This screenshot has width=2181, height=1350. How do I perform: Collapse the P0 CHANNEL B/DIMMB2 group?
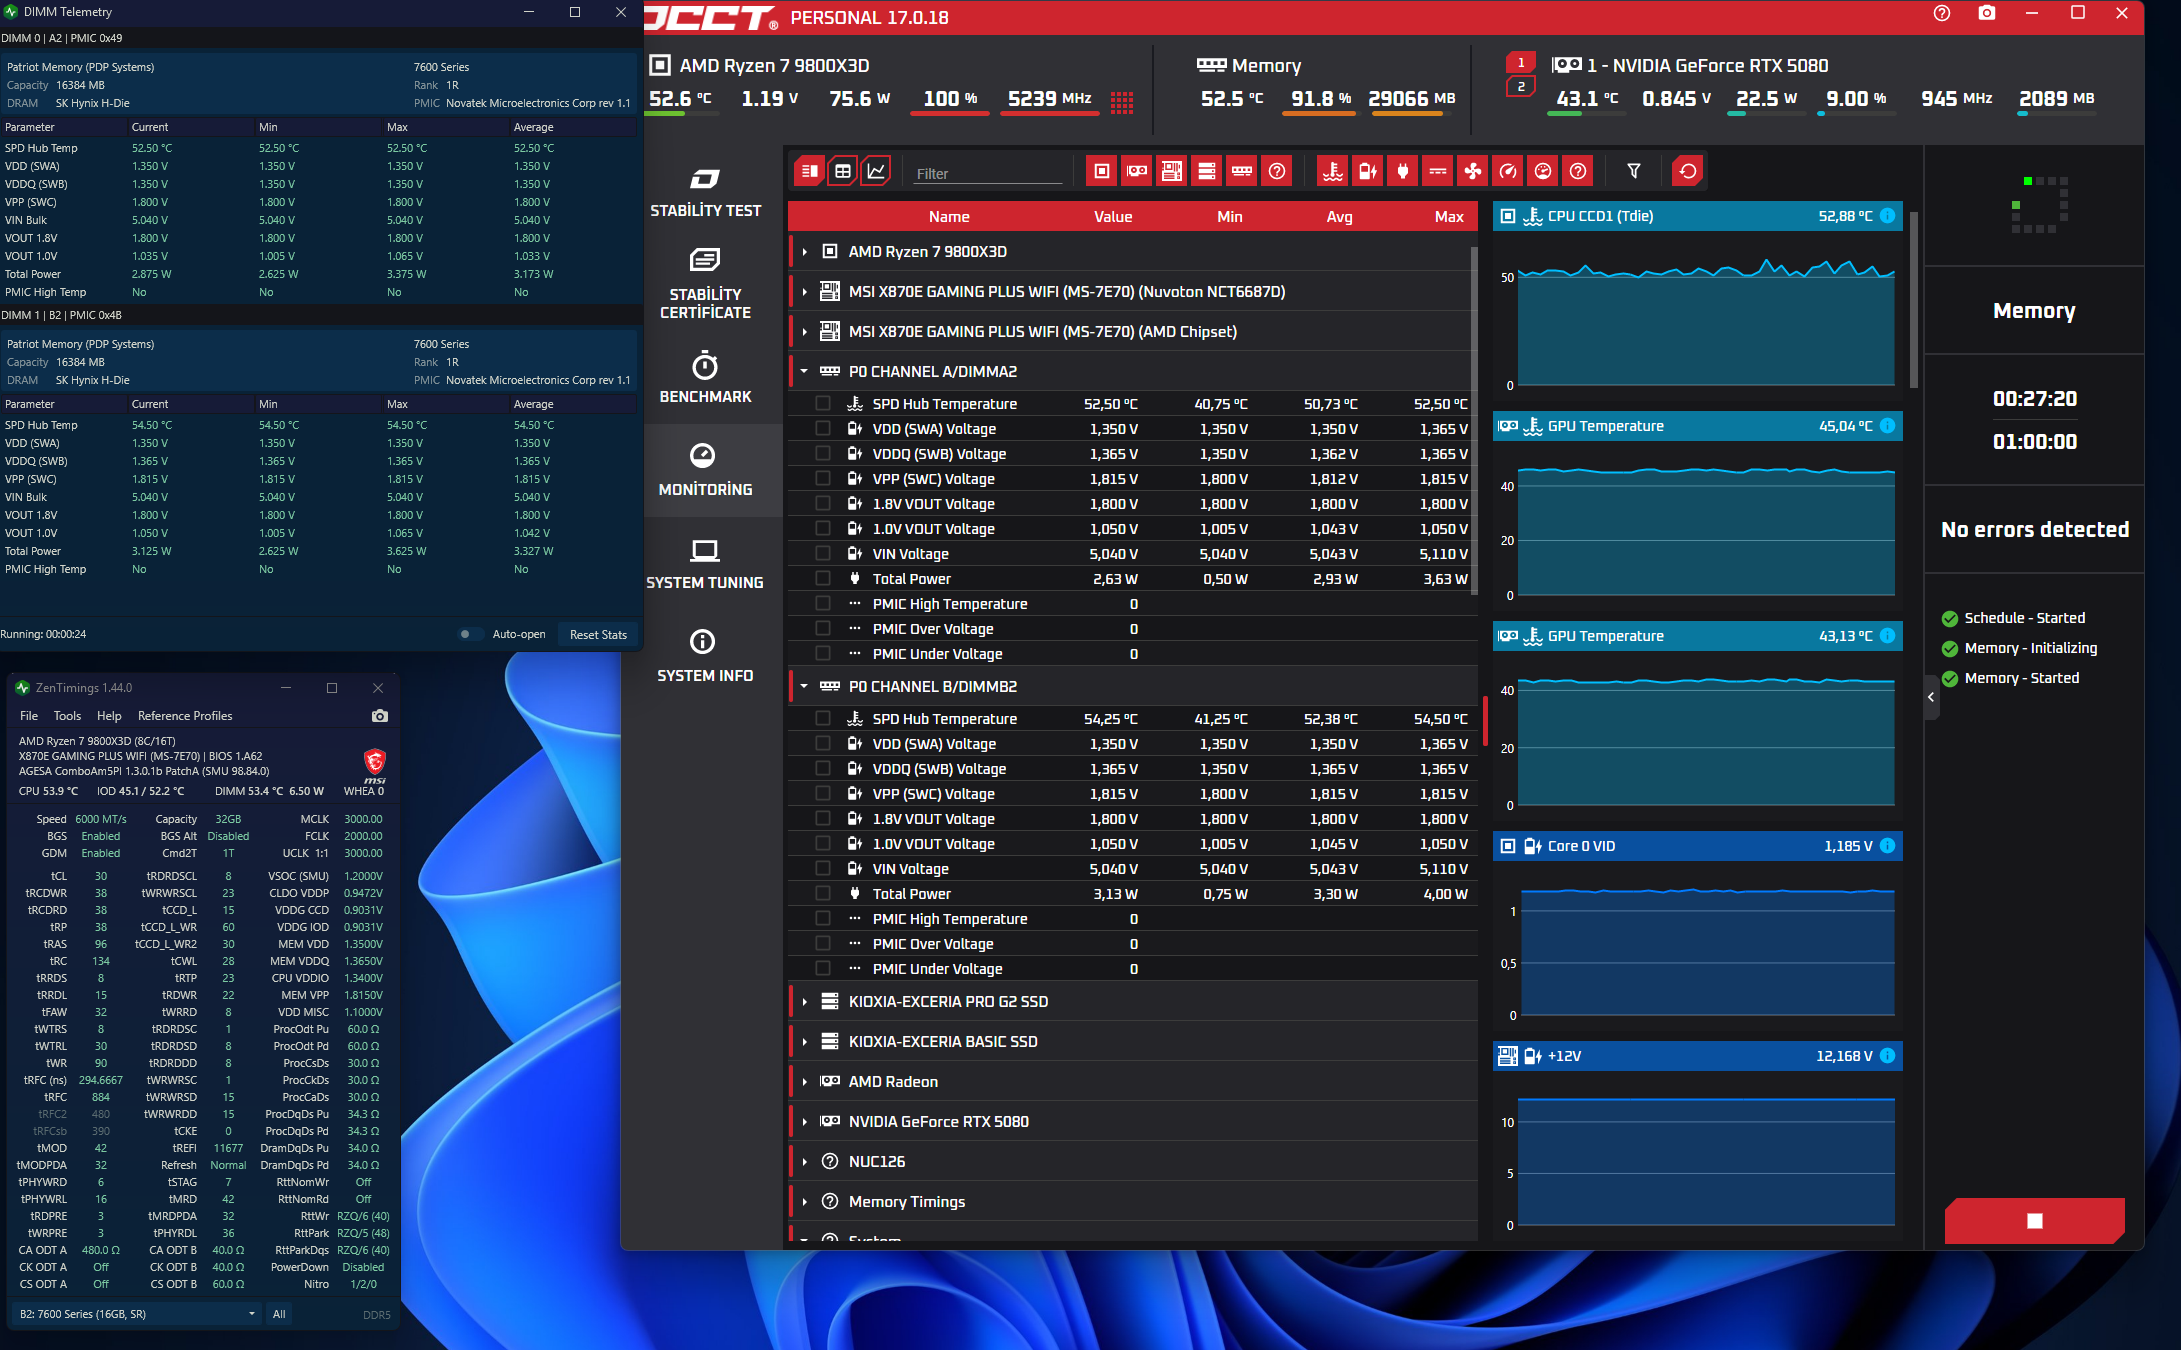point(804,687)
